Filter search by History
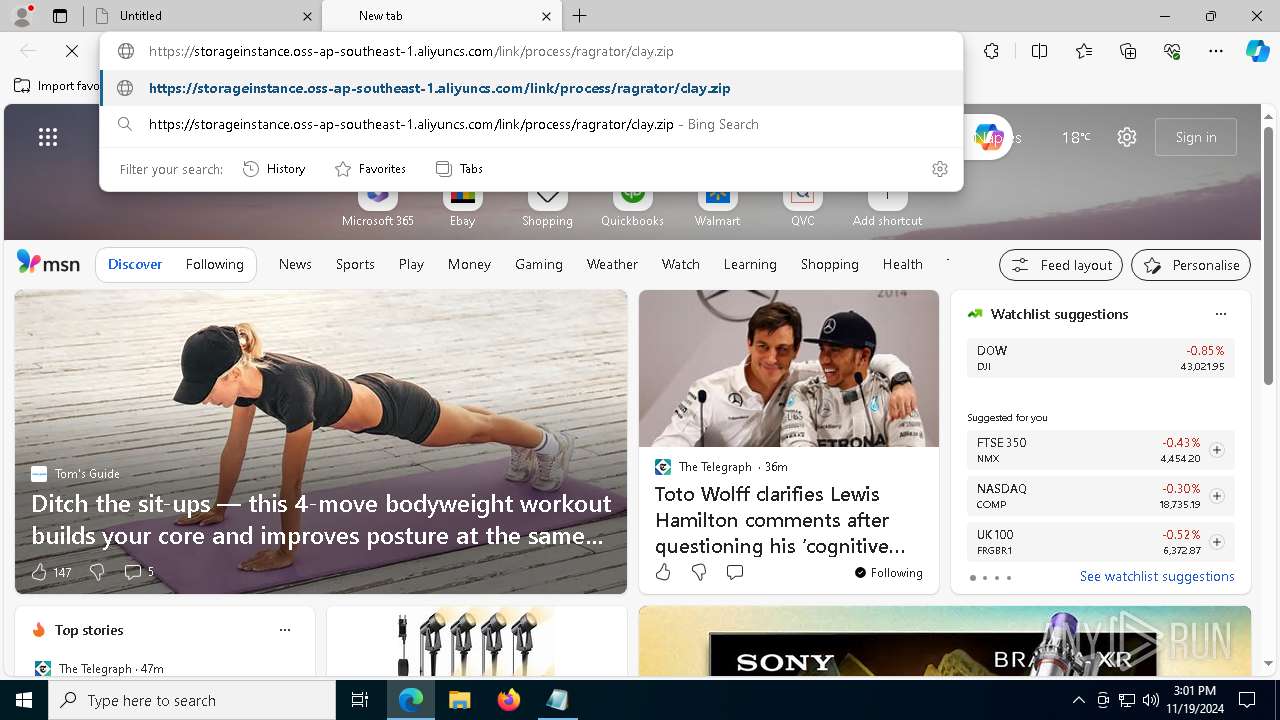1280x720 pixels. (274, 169)
